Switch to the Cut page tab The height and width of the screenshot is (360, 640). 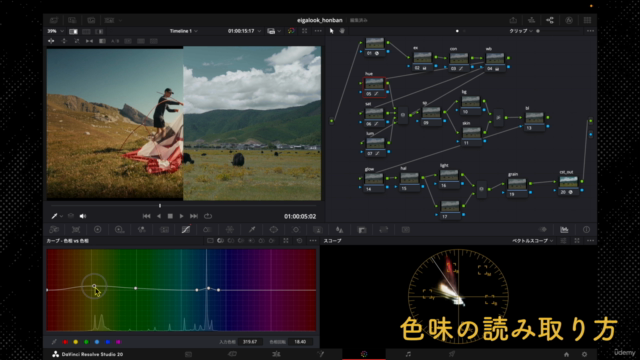232,354
